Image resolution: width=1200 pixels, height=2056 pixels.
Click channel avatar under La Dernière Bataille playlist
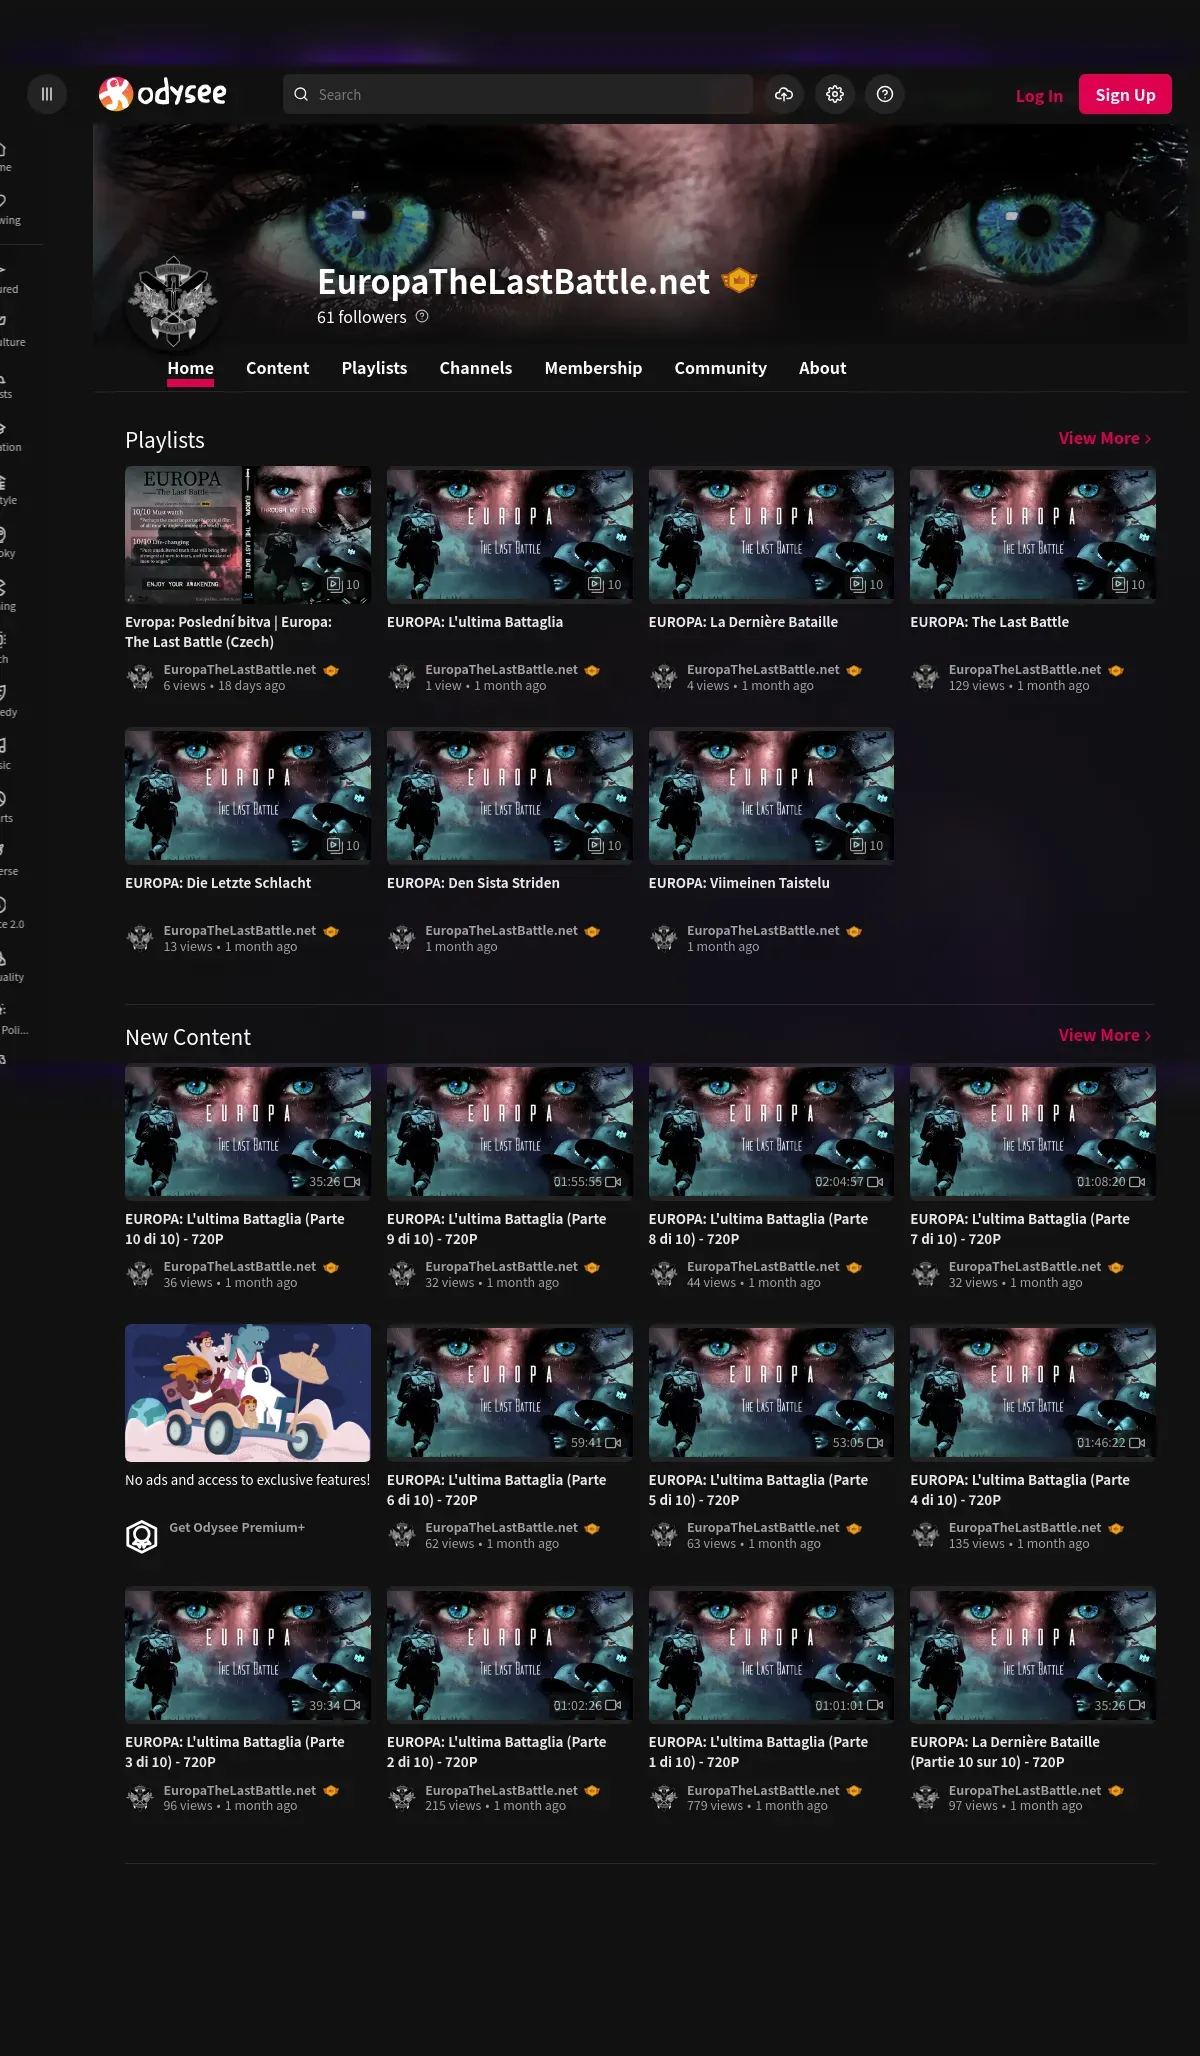[x=664, y=677]
